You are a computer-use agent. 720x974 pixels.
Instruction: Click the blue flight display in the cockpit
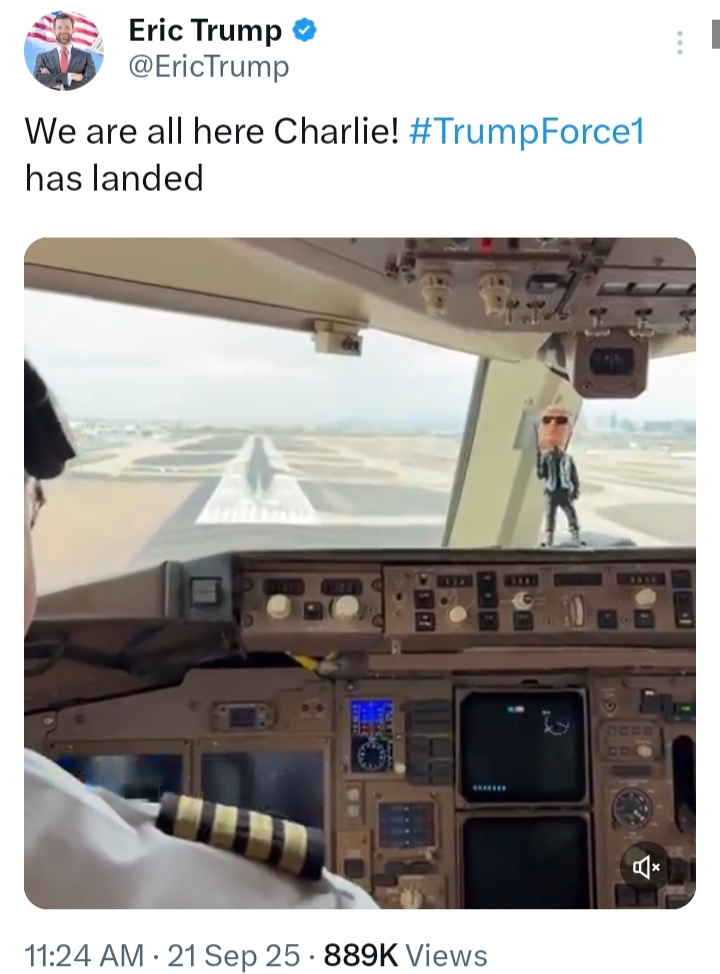point(372,735)
